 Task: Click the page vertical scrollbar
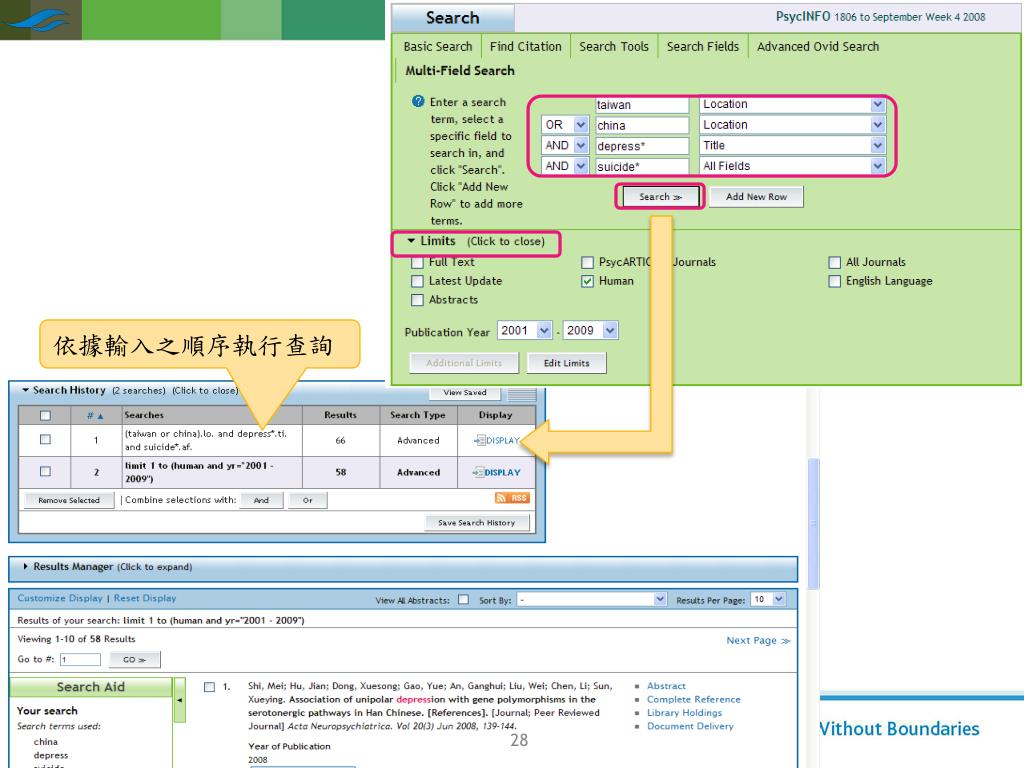813,524
